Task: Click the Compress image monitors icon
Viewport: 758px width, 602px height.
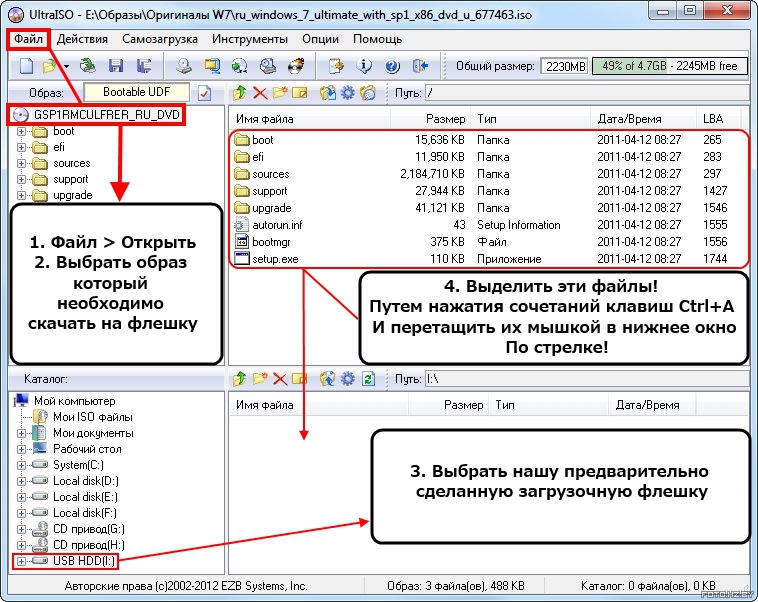Action: click(x=212, y=66)
